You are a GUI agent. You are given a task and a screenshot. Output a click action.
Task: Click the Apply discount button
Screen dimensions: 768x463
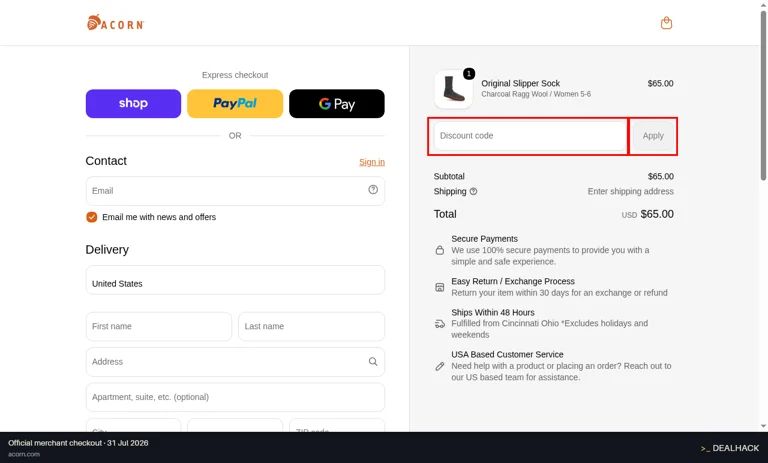653,136
